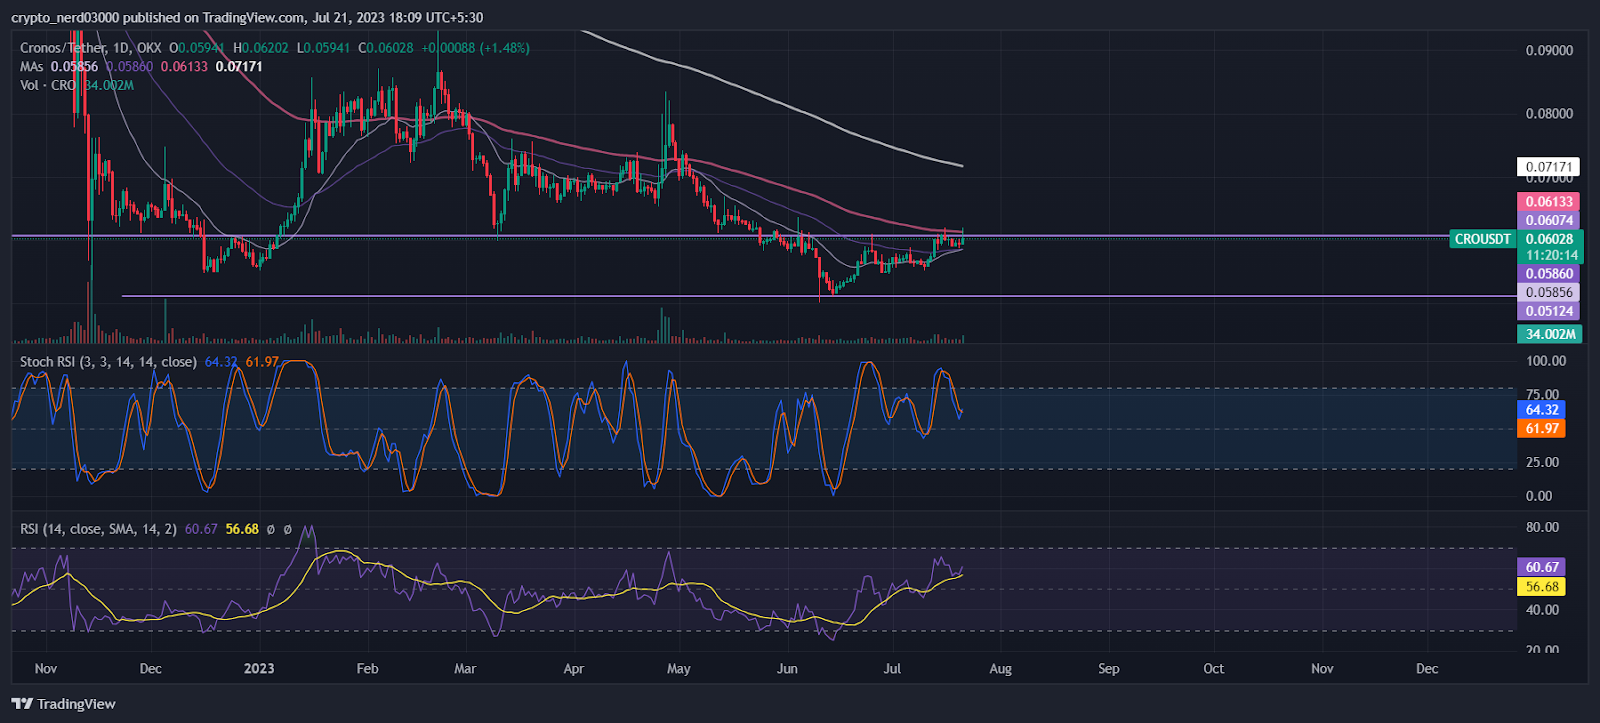Click the 34.002M volume axis label
This screenshot has height=723, width=1600.
(x=1549, y=334)
